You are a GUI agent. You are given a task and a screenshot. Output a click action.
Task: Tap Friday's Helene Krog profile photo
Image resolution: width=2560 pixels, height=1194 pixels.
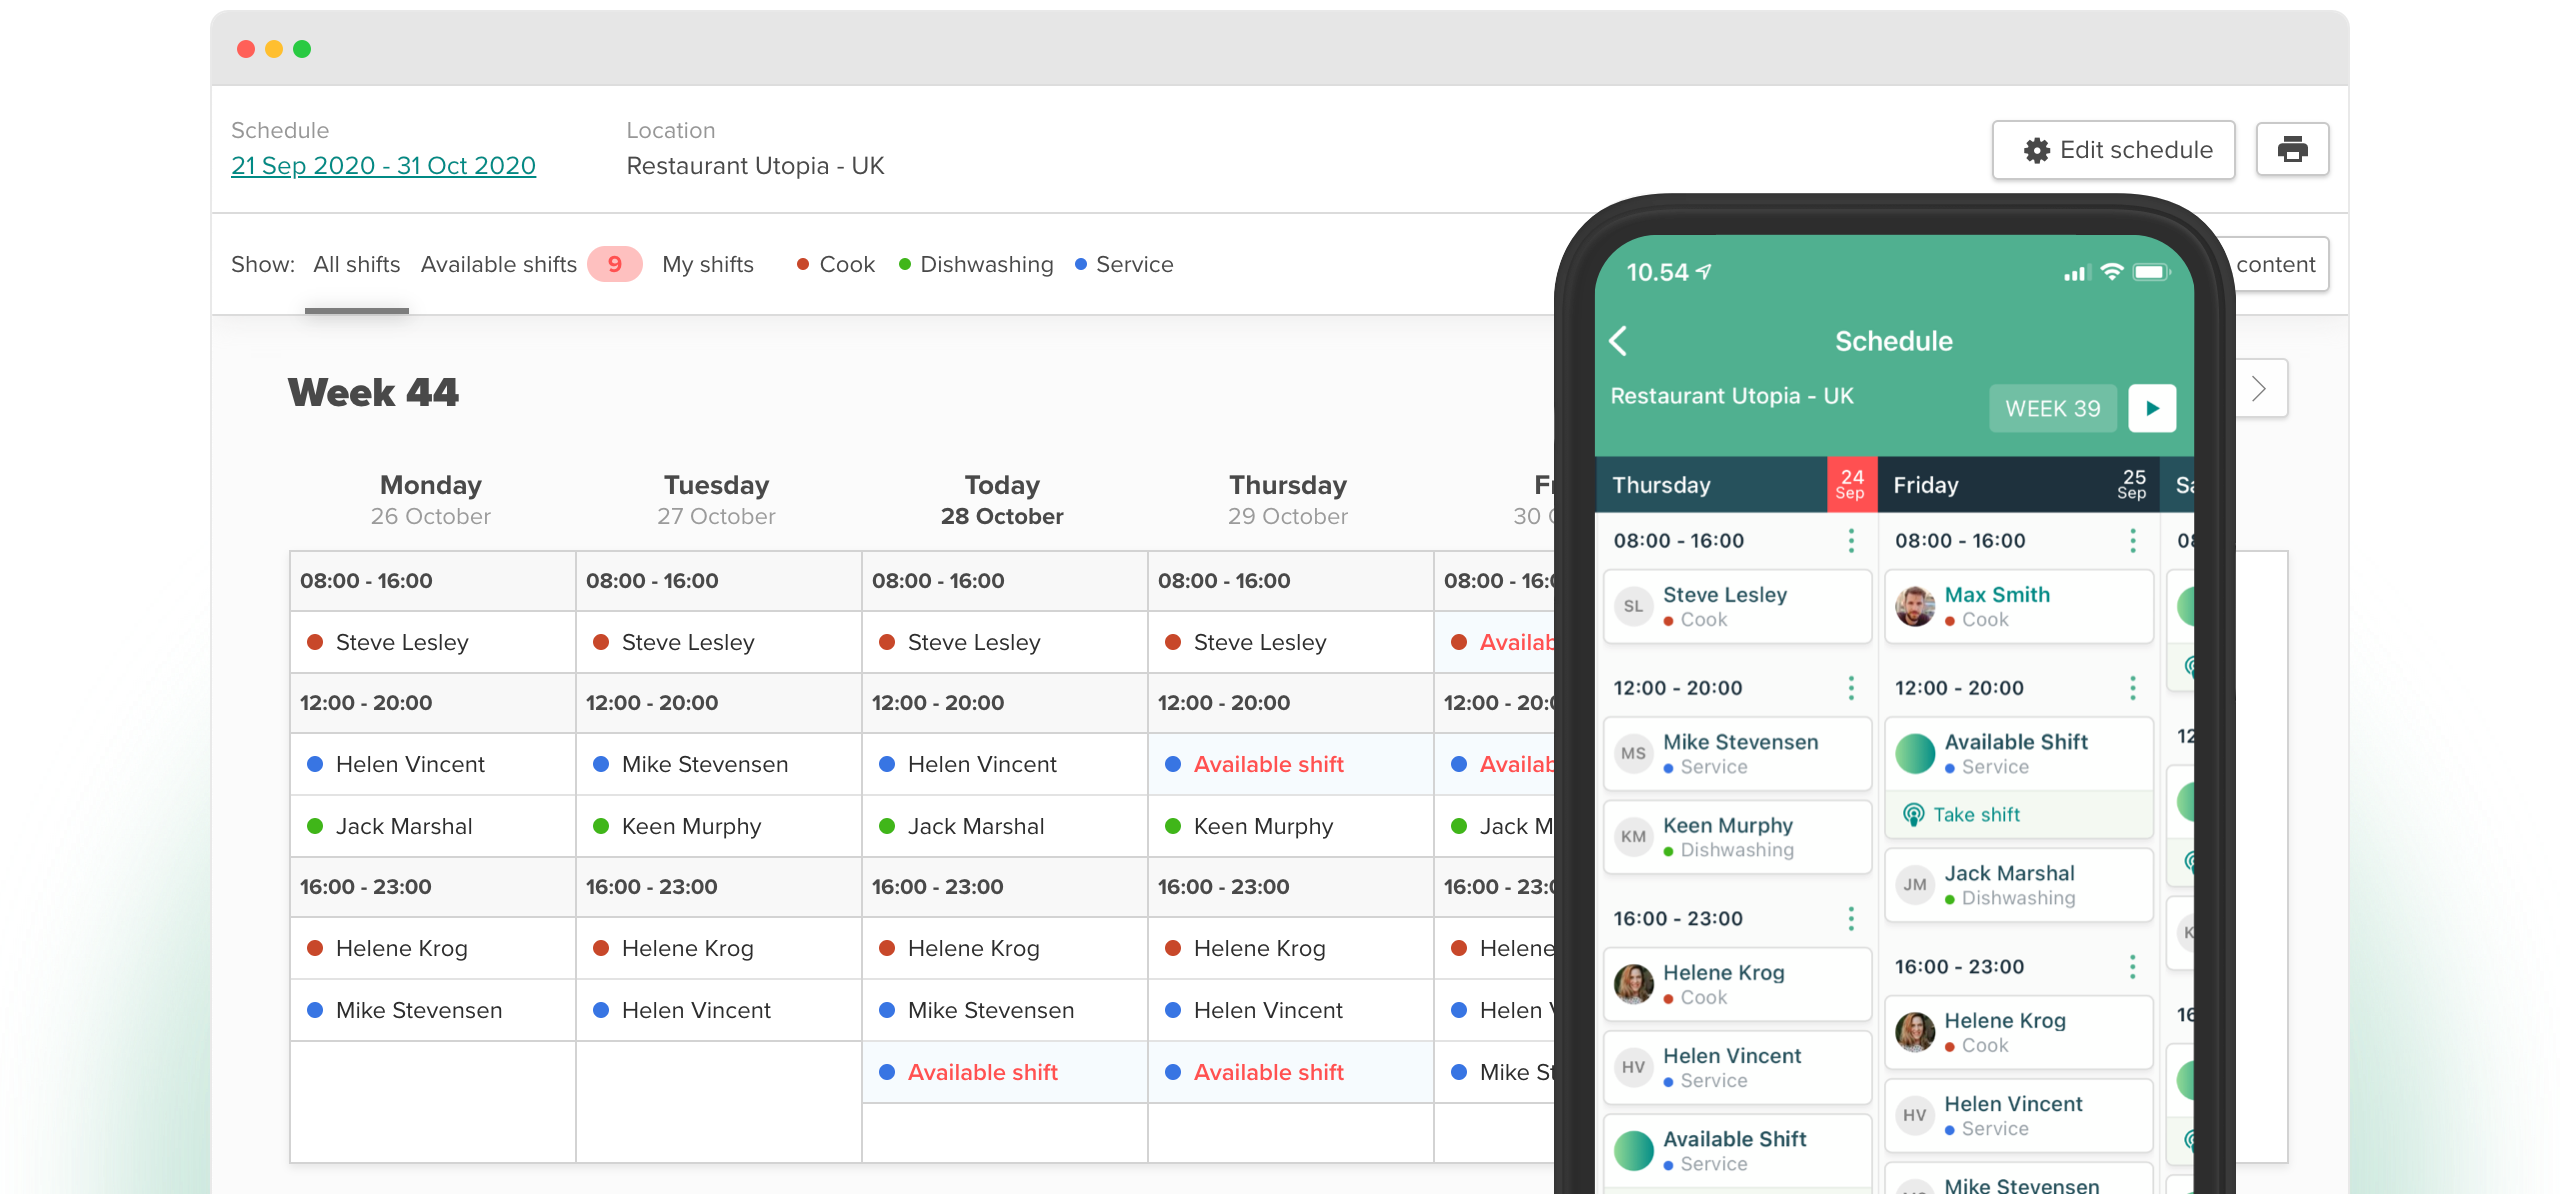(1915, 1032)
